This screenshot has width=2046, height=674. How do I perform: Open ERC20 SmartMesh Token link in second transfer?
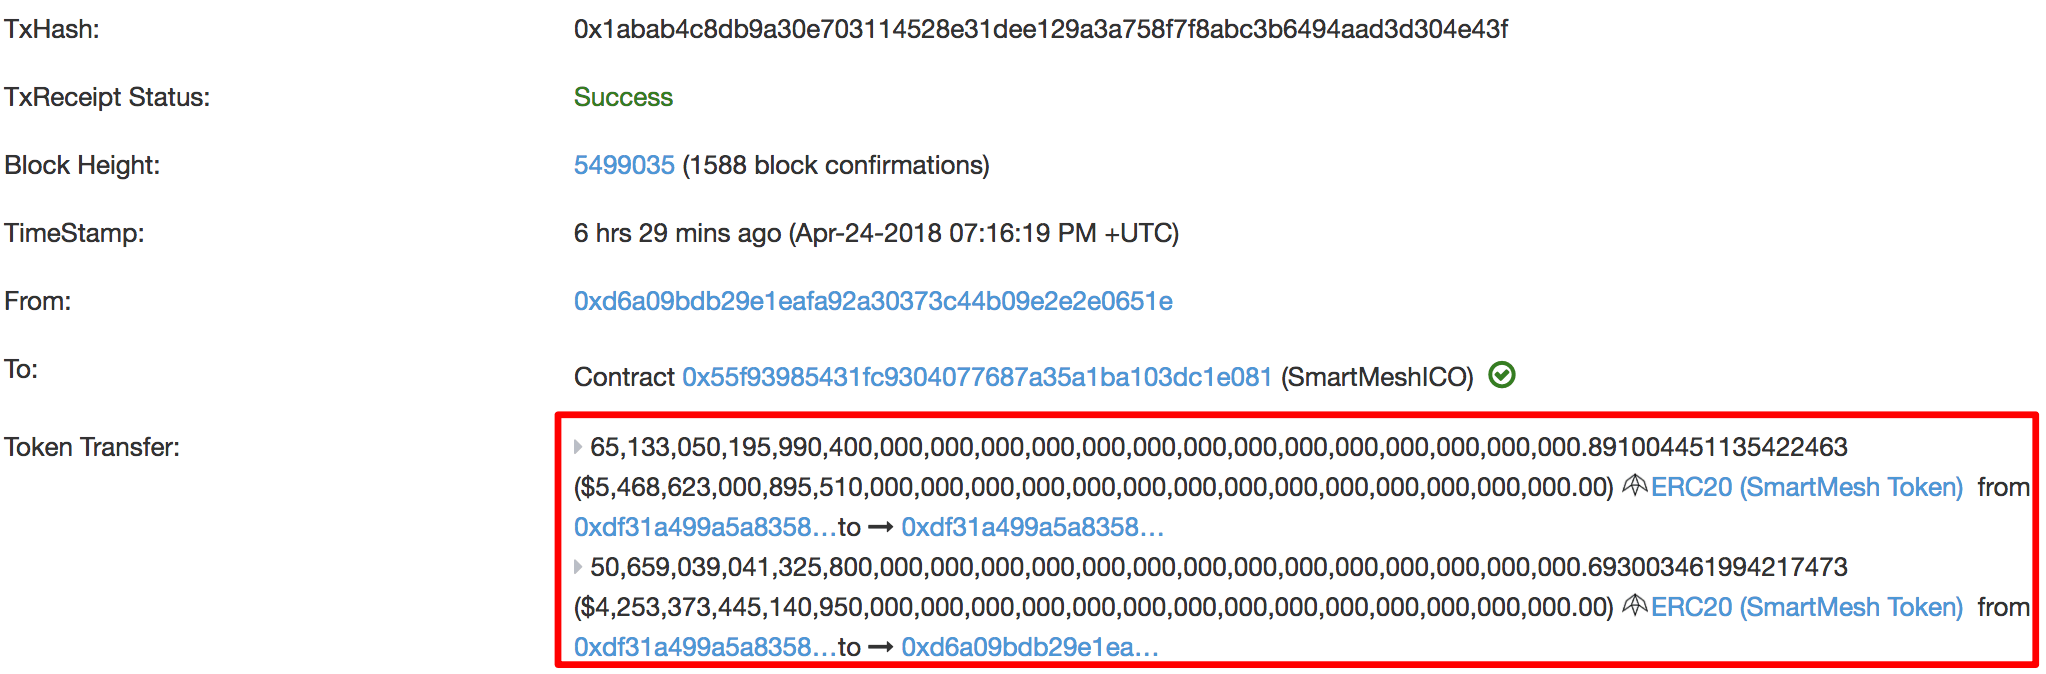(x=1807, y=607)
